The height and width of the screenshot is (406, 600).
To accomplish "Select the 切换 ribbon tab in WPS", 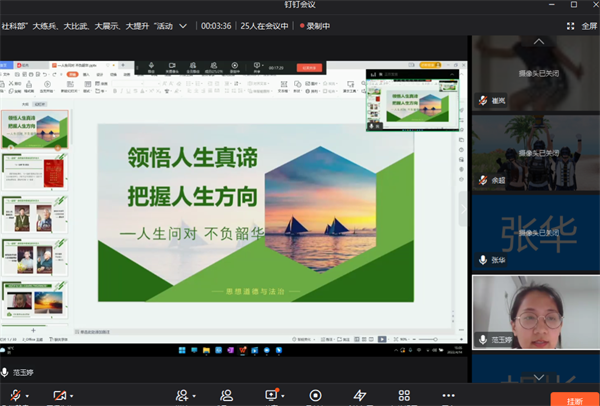I will pyautogui.click(x=114, y=75).
